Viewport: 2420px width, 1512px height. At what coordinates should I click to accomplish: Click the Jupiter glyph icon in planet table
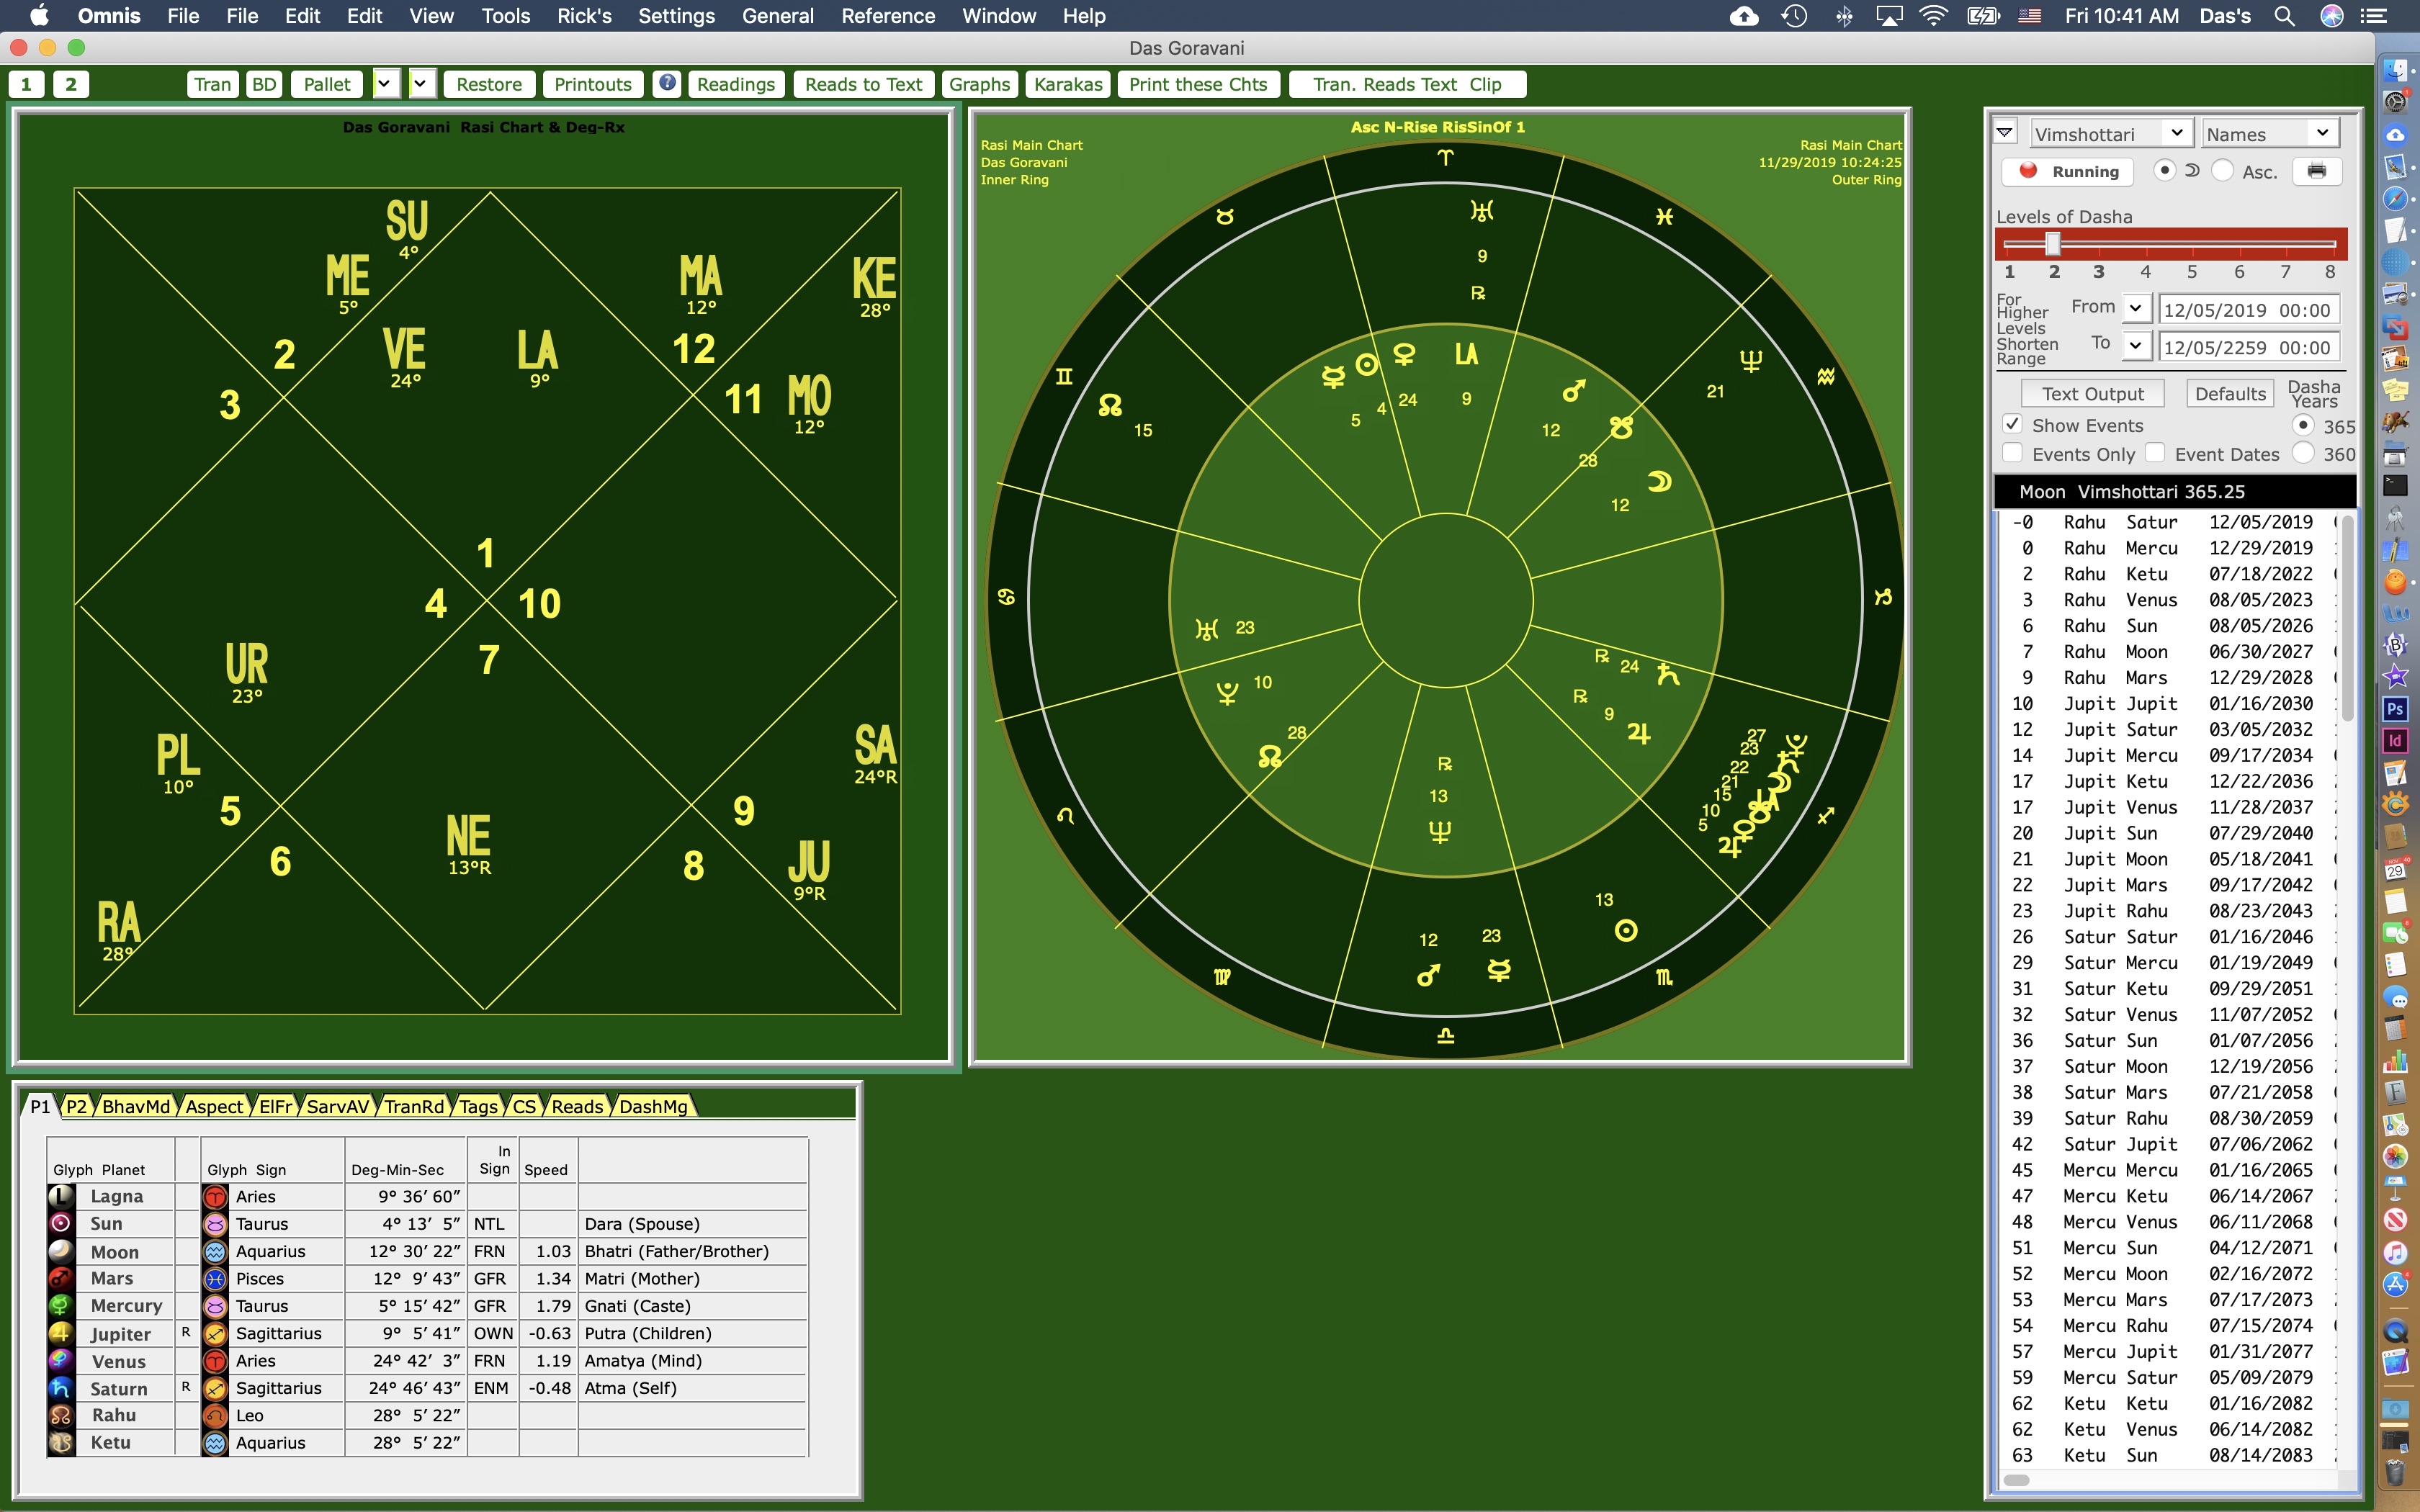(61, 1333)
